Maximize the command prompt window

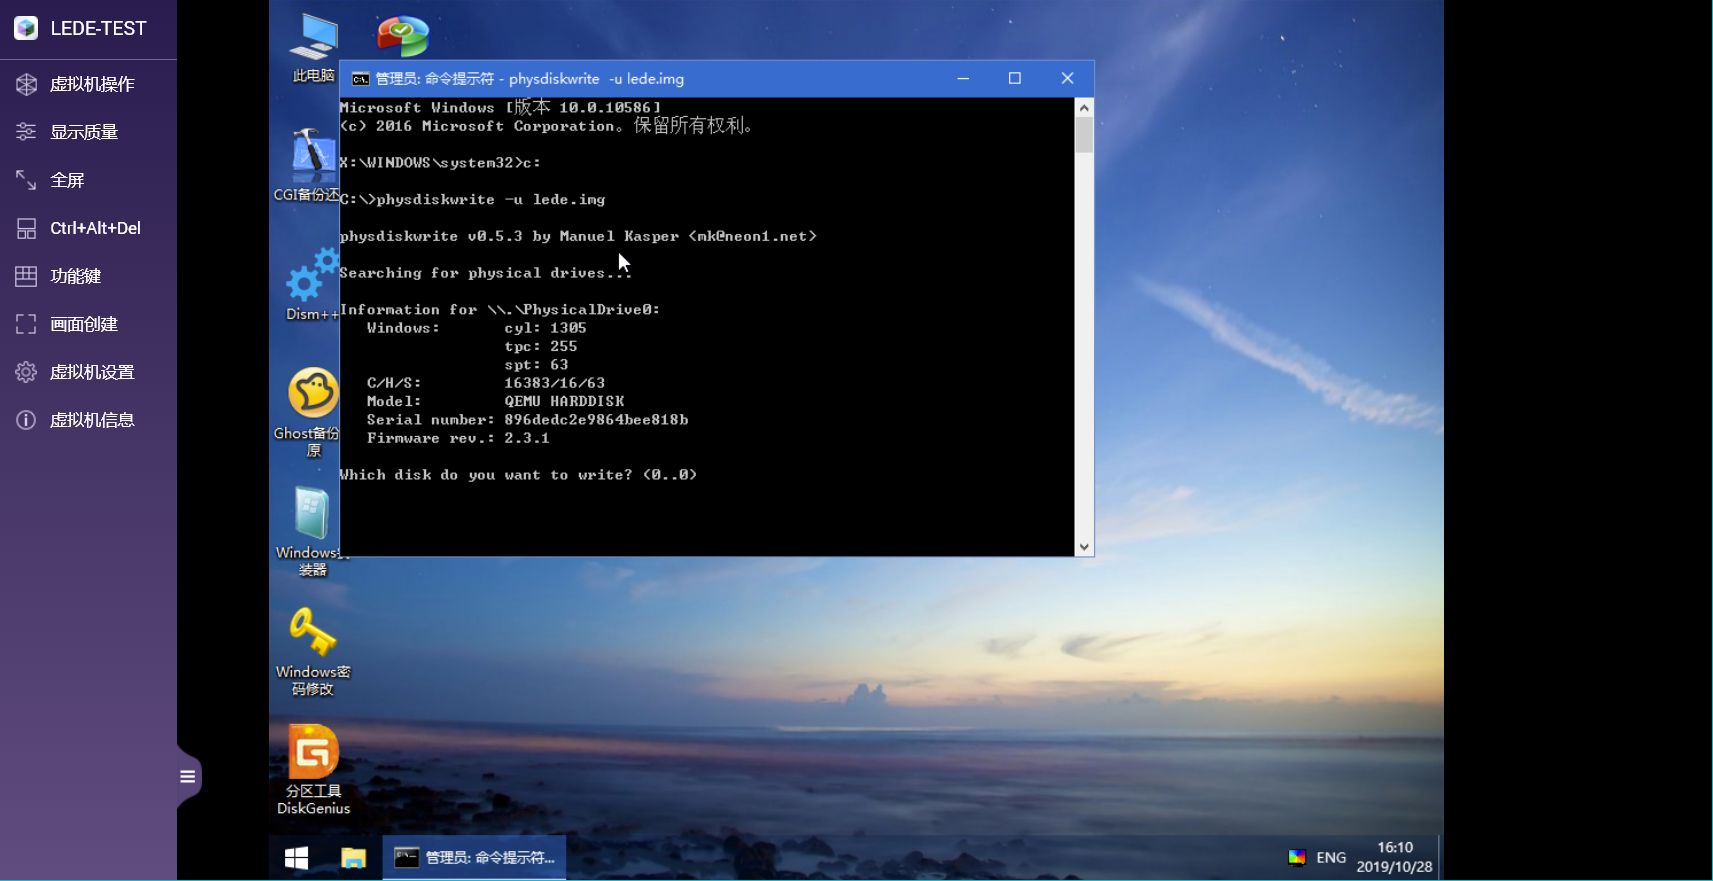(x=1015, y=79)
